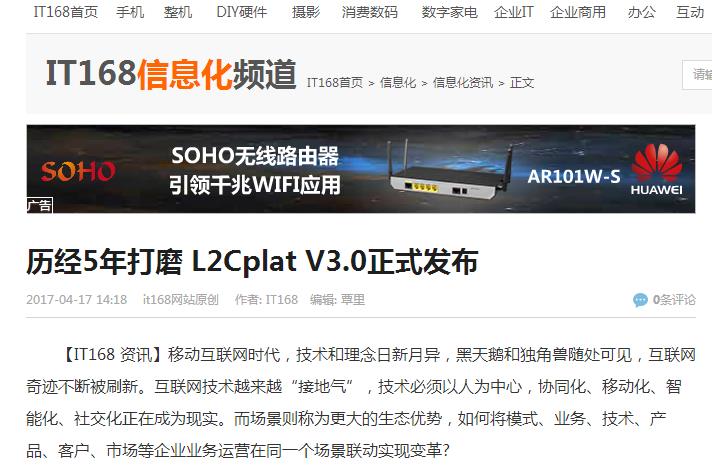Image resolution: width=712 pixels, height=466 pixels.
Task: Click the search input field
Action: point(697,75)
